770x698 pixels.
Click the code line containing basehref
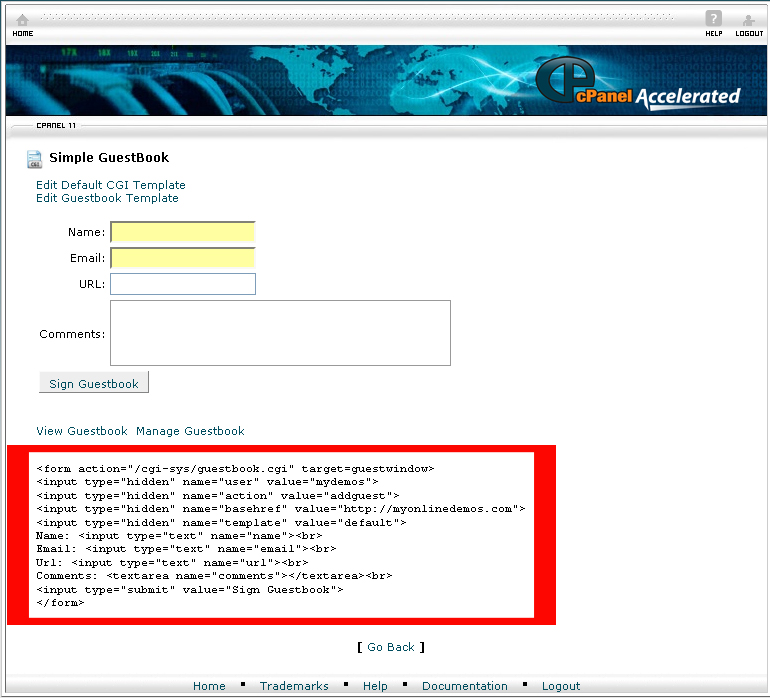[x=281, y=509]
